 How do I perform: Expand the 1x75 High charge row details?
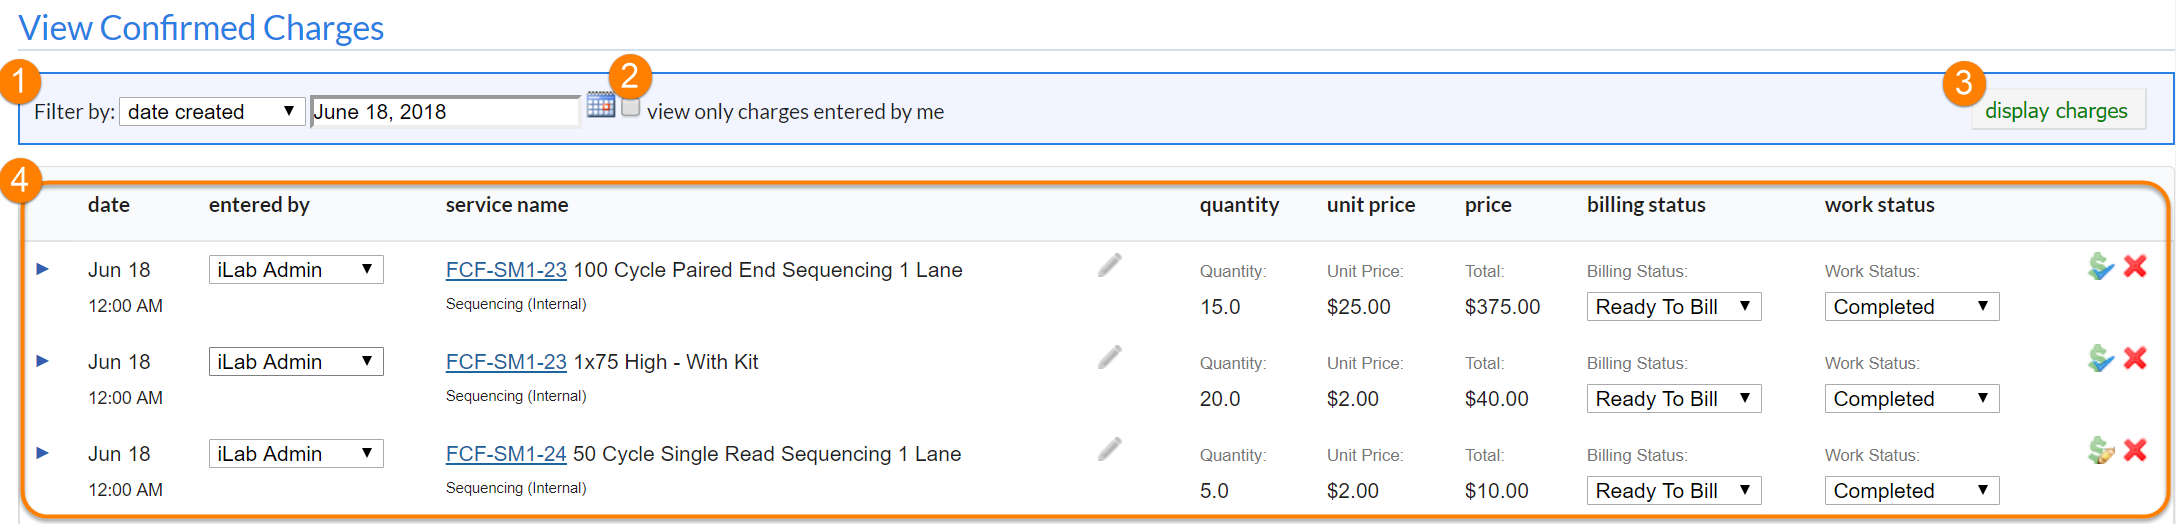[x=43, y=361]
